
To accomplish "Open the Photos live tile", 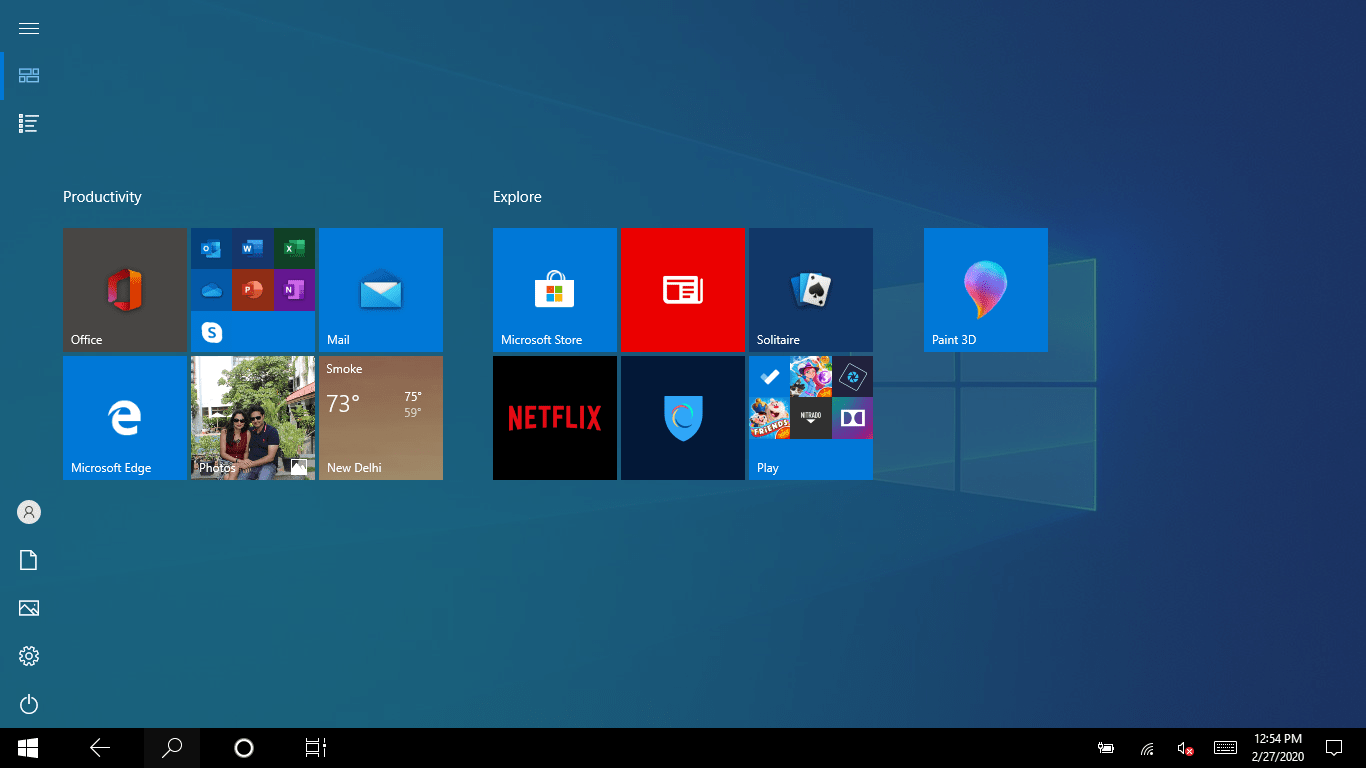I will click(253, 418).
